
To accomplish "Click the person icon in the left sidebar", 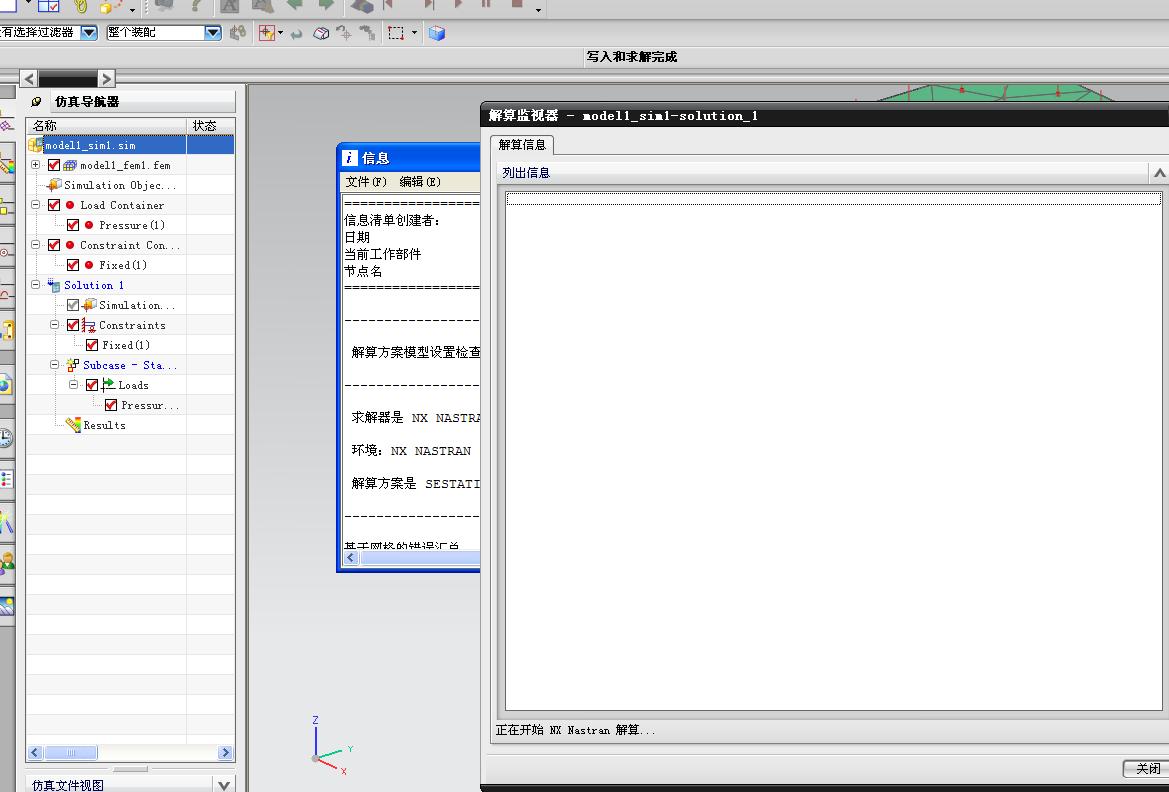I will coord(7,562).
